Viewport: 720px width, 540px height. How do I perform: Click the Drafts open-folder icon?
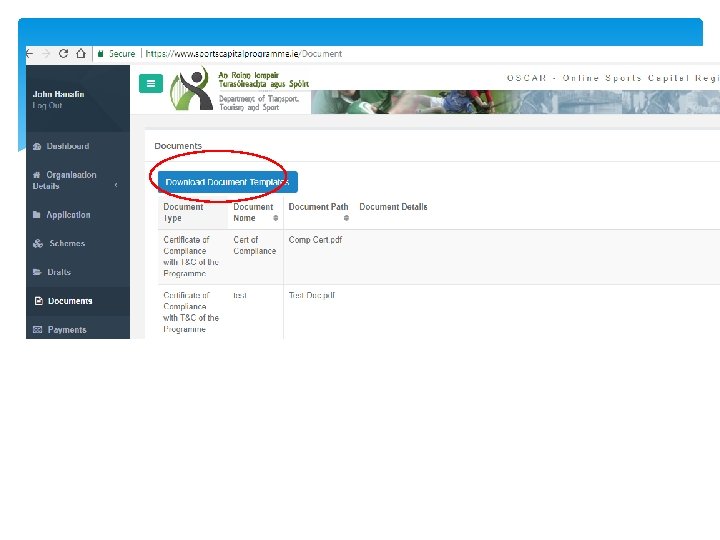(x=37, y=272)
